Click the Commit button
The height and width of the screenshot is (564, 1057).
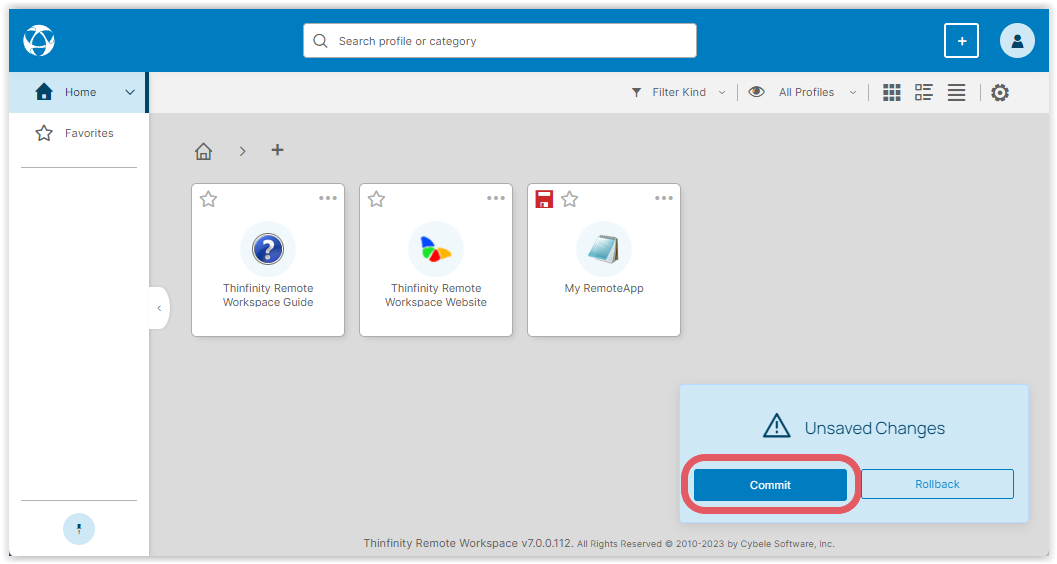(771, 485)
